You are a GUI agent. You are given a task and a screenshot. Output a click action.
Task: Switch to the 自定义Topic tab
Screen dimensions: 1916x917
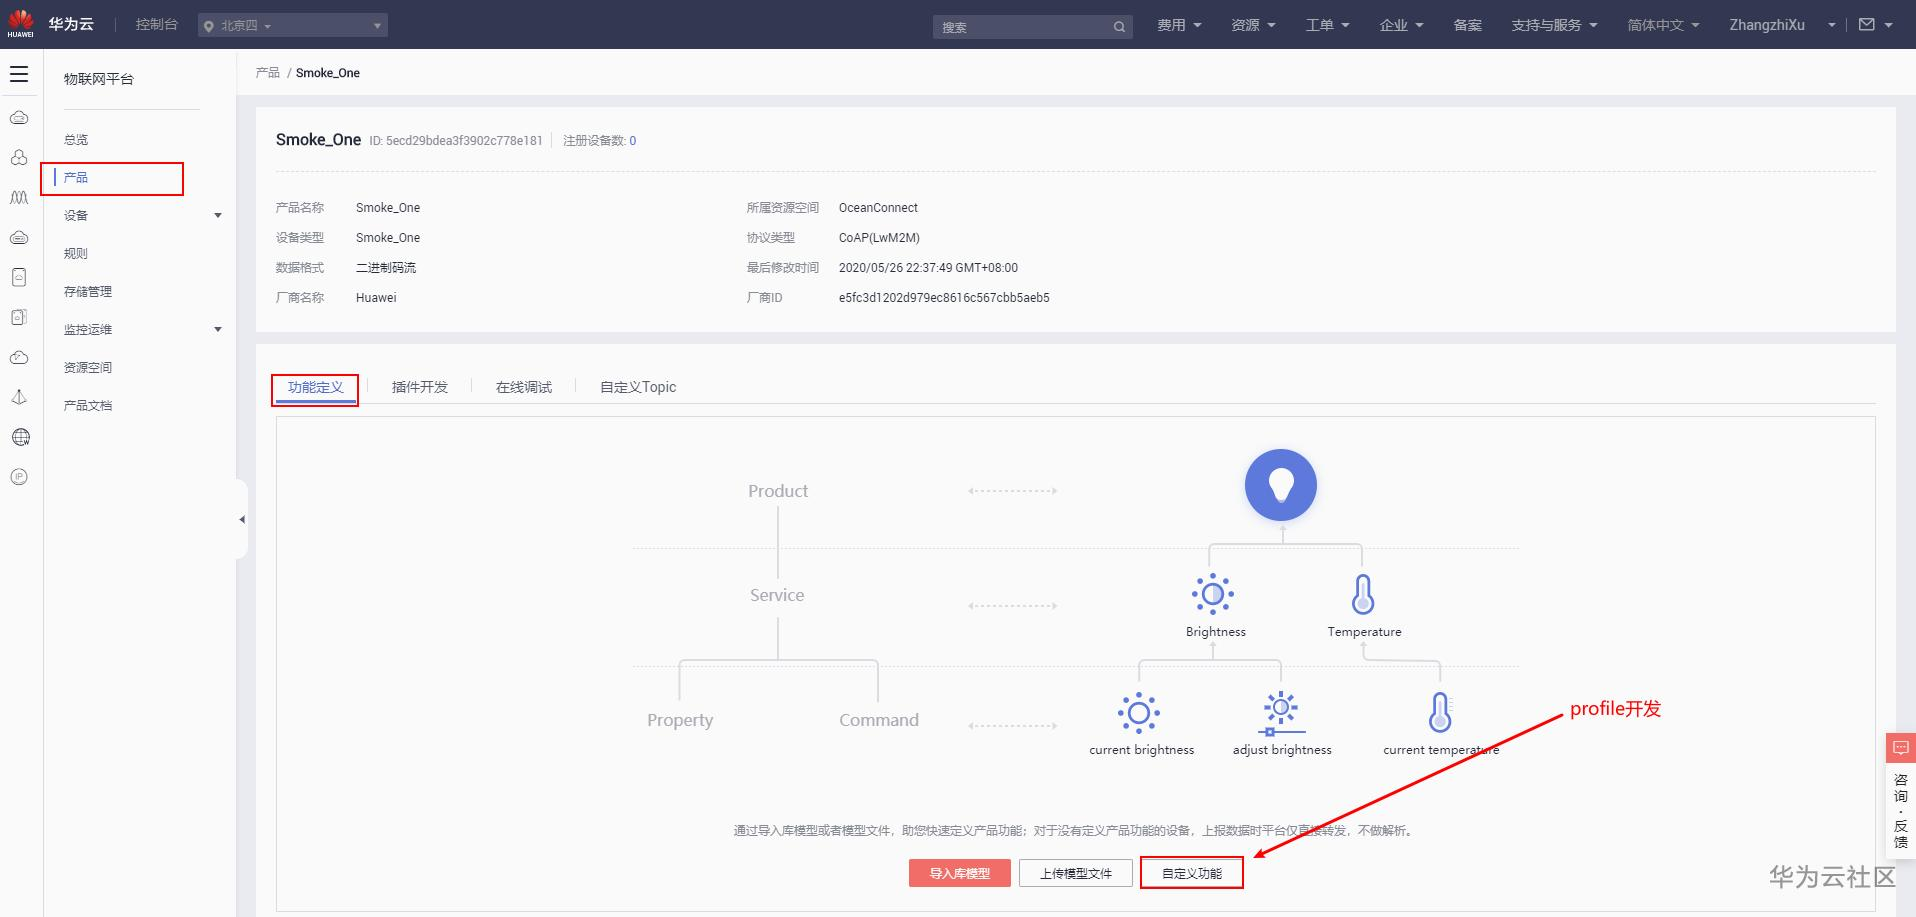click(638, 388)
